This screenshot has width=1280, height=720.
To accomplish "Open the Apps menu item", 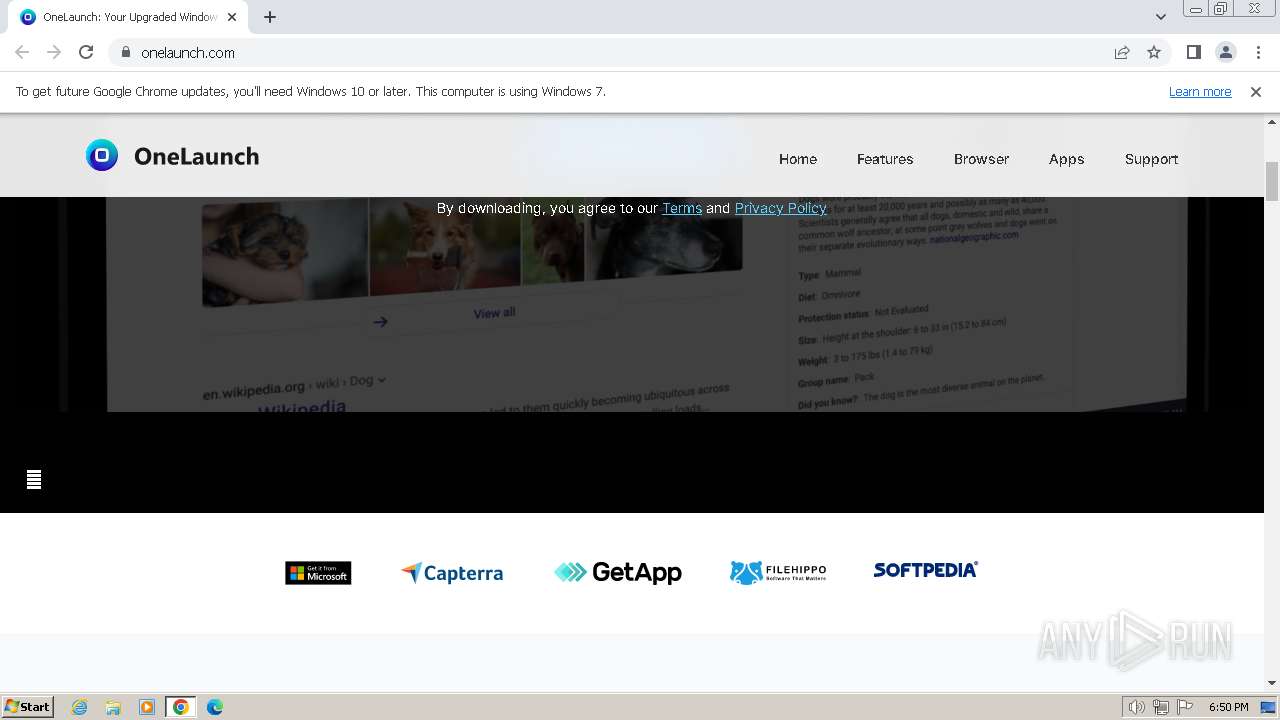I will point(1066,159).
